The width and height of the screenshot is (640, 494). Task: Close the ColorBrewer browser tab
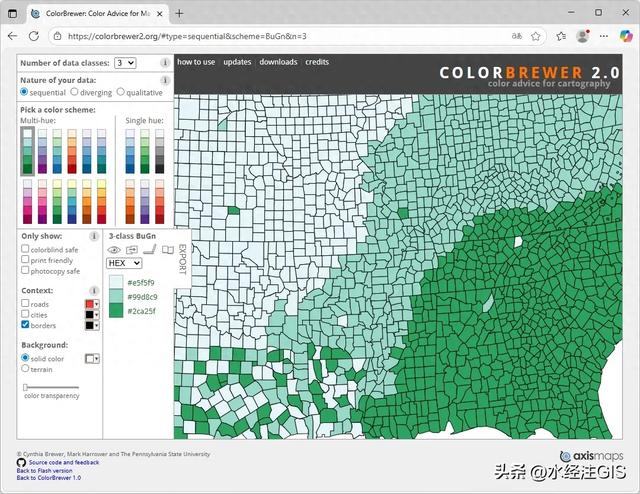tap(160, 13)
